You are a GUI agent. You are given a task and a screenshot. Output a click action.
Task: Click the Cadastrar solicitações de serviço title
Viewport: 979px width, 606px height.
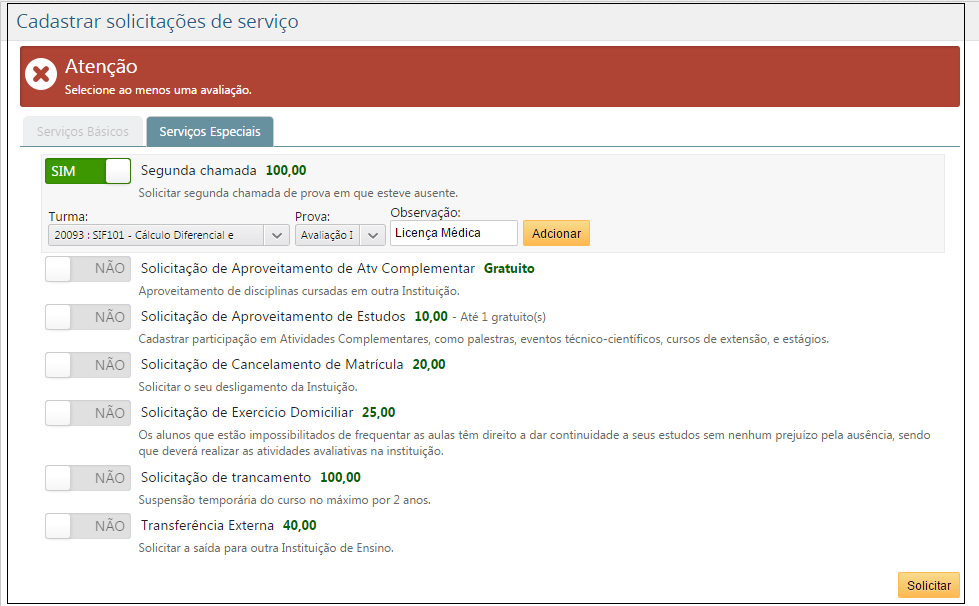[x=157, y=21]
